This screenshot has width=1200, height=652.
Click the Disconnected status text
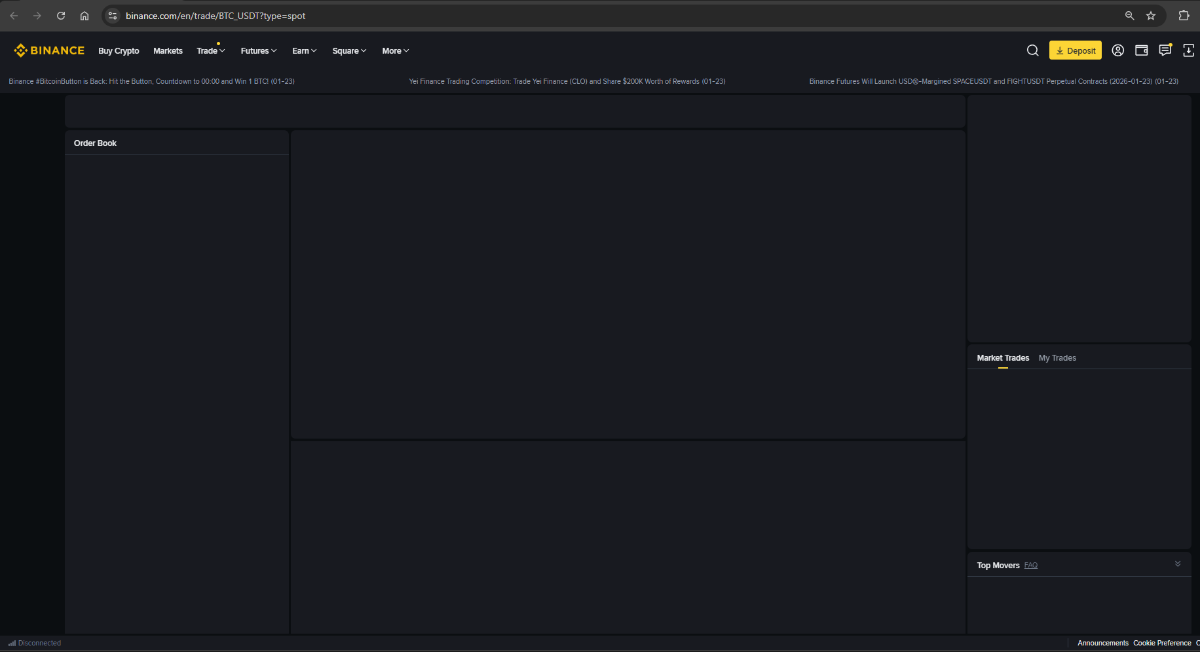(40, 643)
